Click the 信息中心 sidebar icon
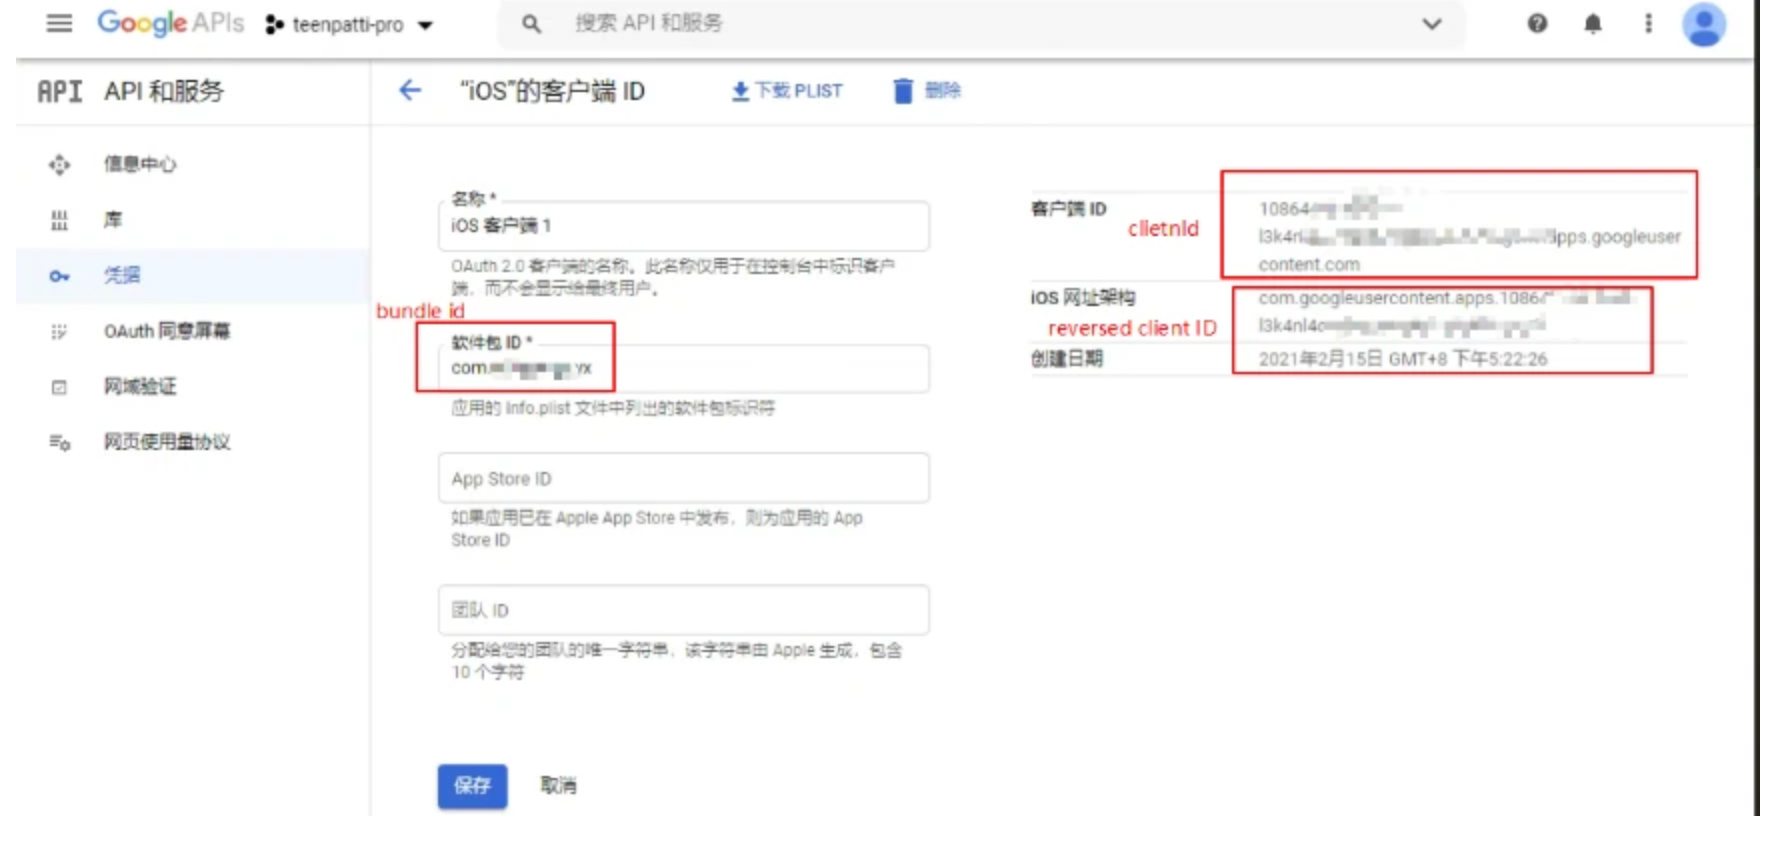Image resolution: width=1784 pixels, height=850 pixels. point(59,164)
